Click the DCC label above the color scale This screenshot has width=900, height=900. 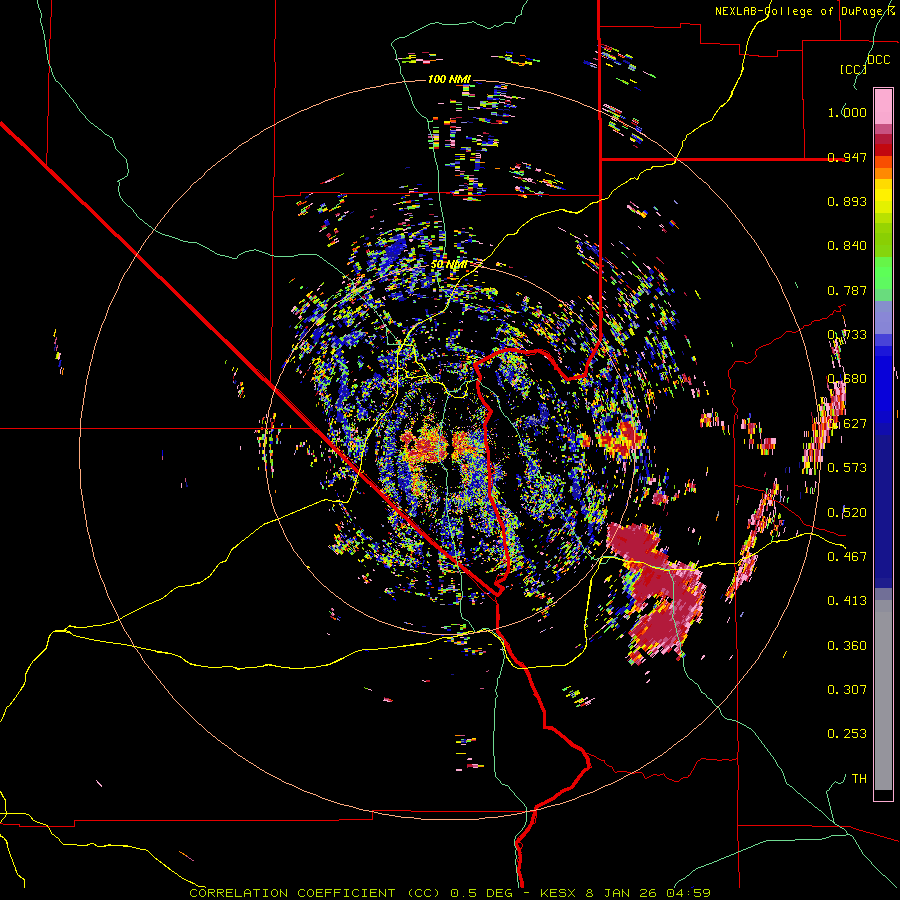coord(878,60)
